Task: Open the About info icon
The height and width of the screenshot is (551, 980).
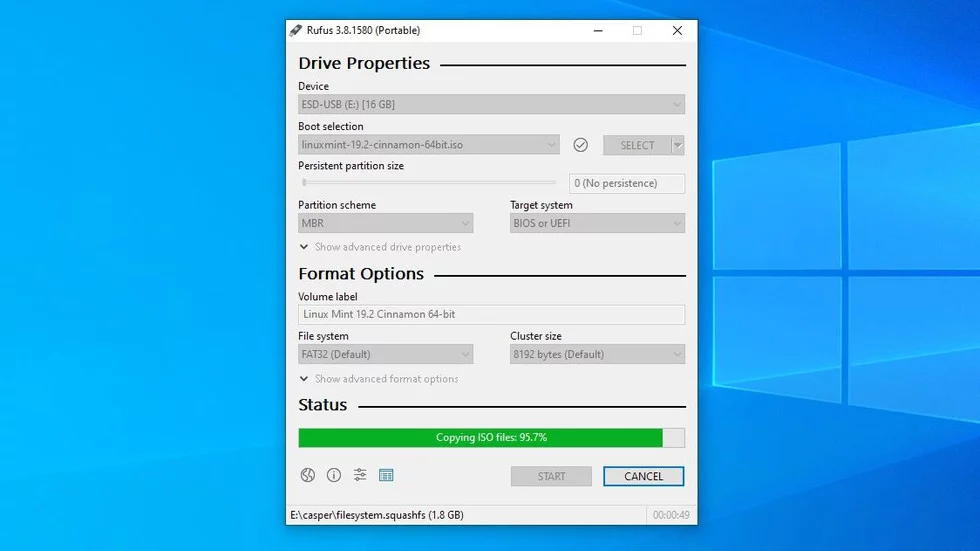Action: point(334,475)
